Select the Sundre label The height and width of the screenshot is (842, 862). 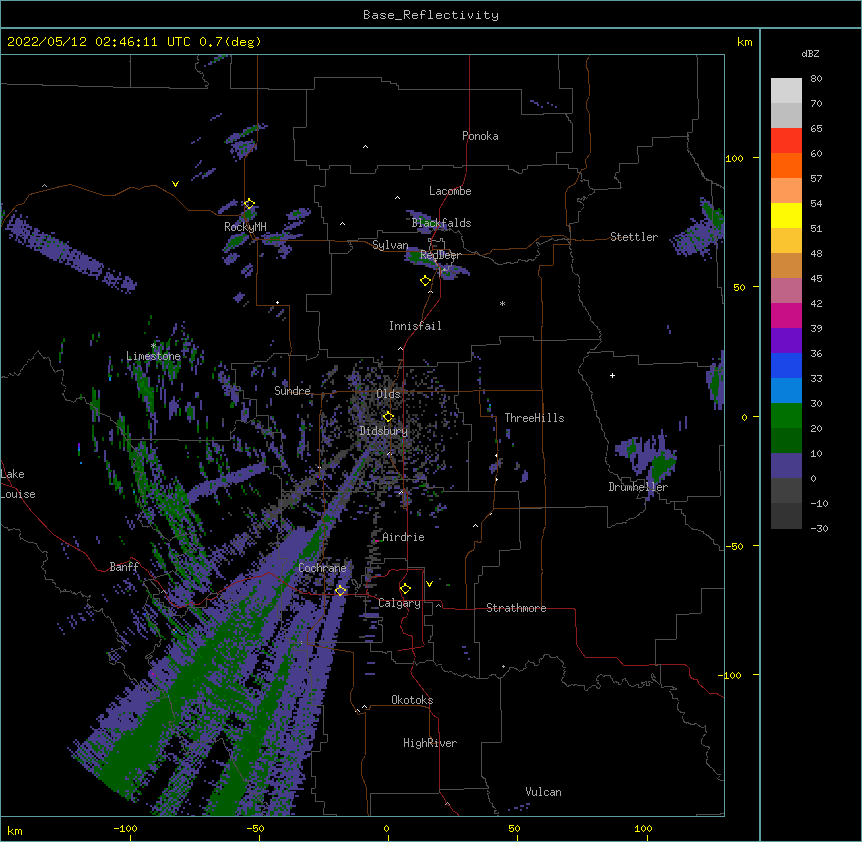(x=292, y=391)
